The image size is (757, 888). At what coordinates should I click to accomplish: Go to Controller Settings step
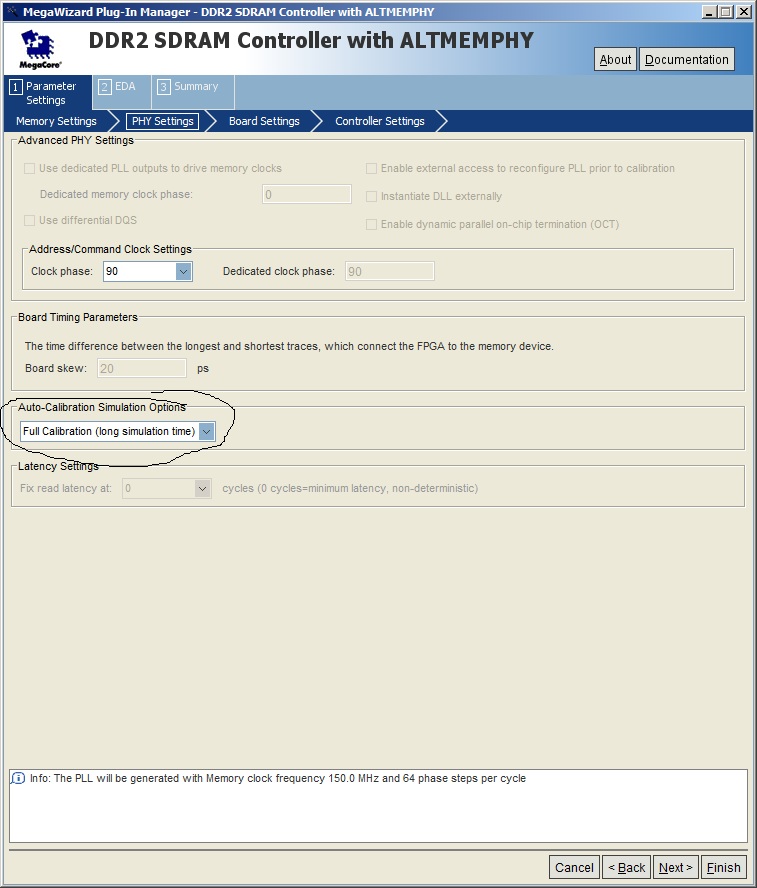click(x=379, y=121)
